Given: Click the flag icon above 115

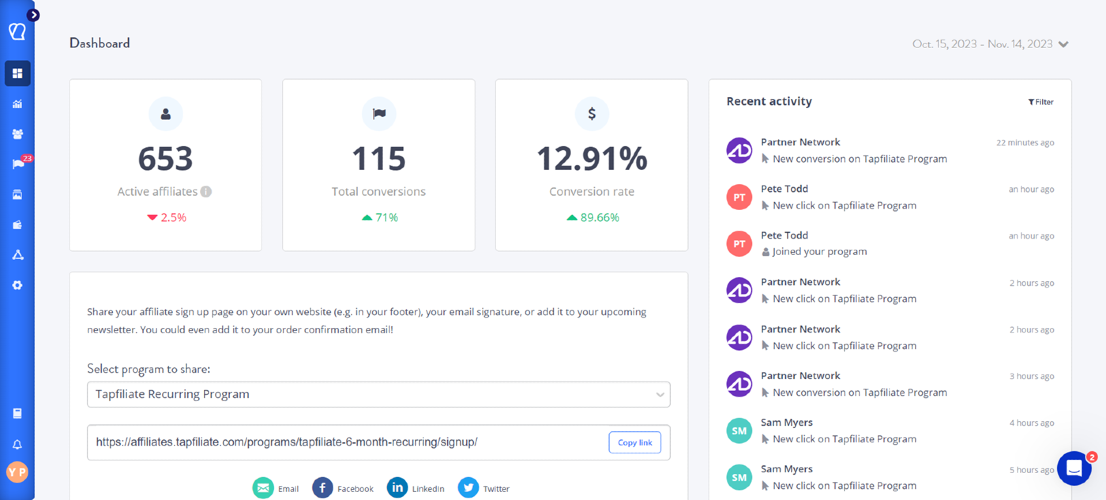Looking at the screenshot, I should tap(379, 114).
